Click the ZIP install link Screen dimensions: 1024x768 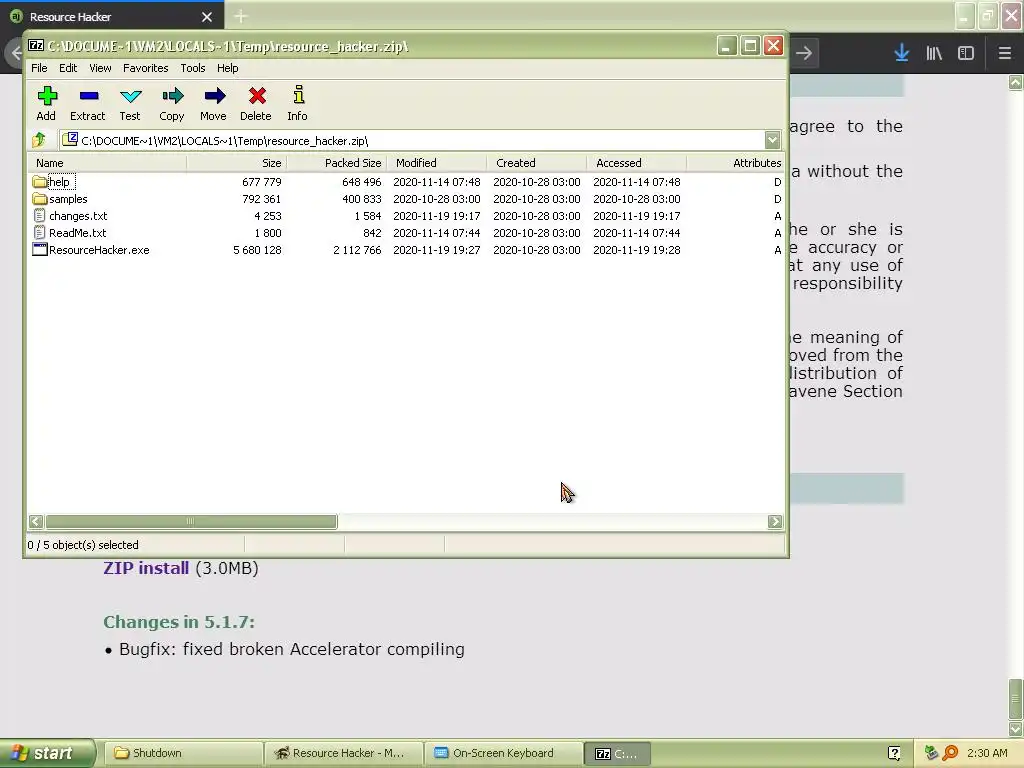pos(146,568)
